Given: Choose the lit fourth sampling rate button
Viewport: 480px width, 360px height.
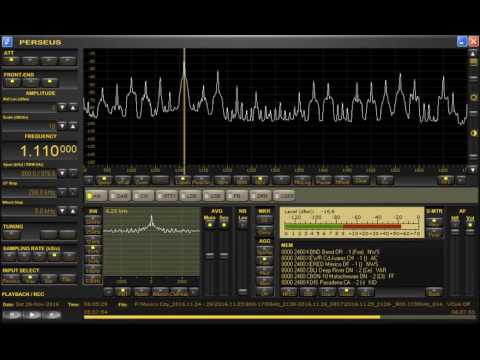Looking at the screenshot, I should point(55,256).
